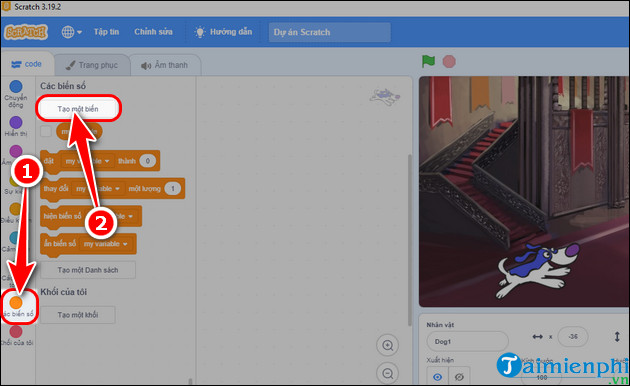Viewport: 630px width, 386px height.
Task: Select the Các biến số category
Action: [x=17, y=306]
